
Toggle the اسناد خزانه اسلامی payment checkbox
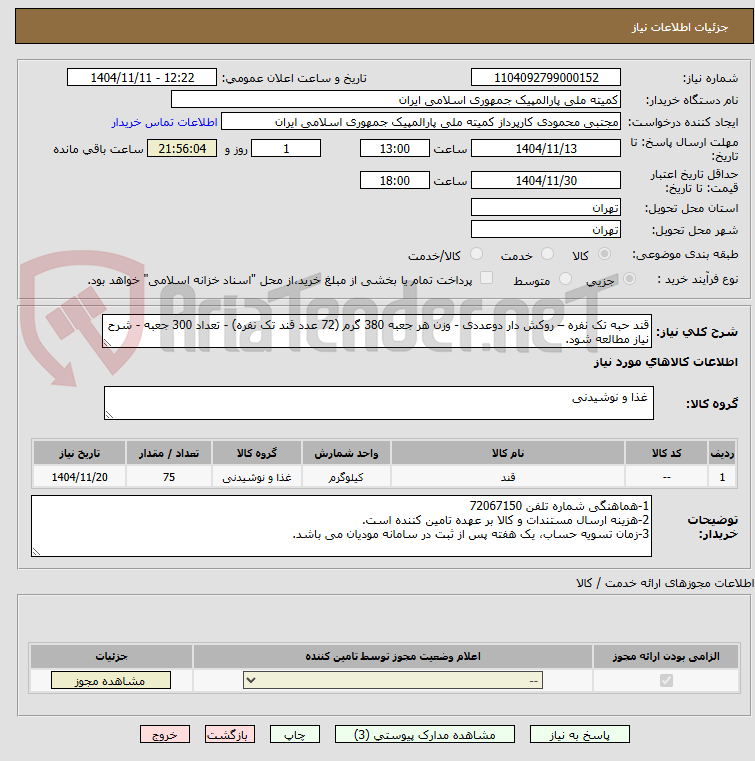pos(486,278)
